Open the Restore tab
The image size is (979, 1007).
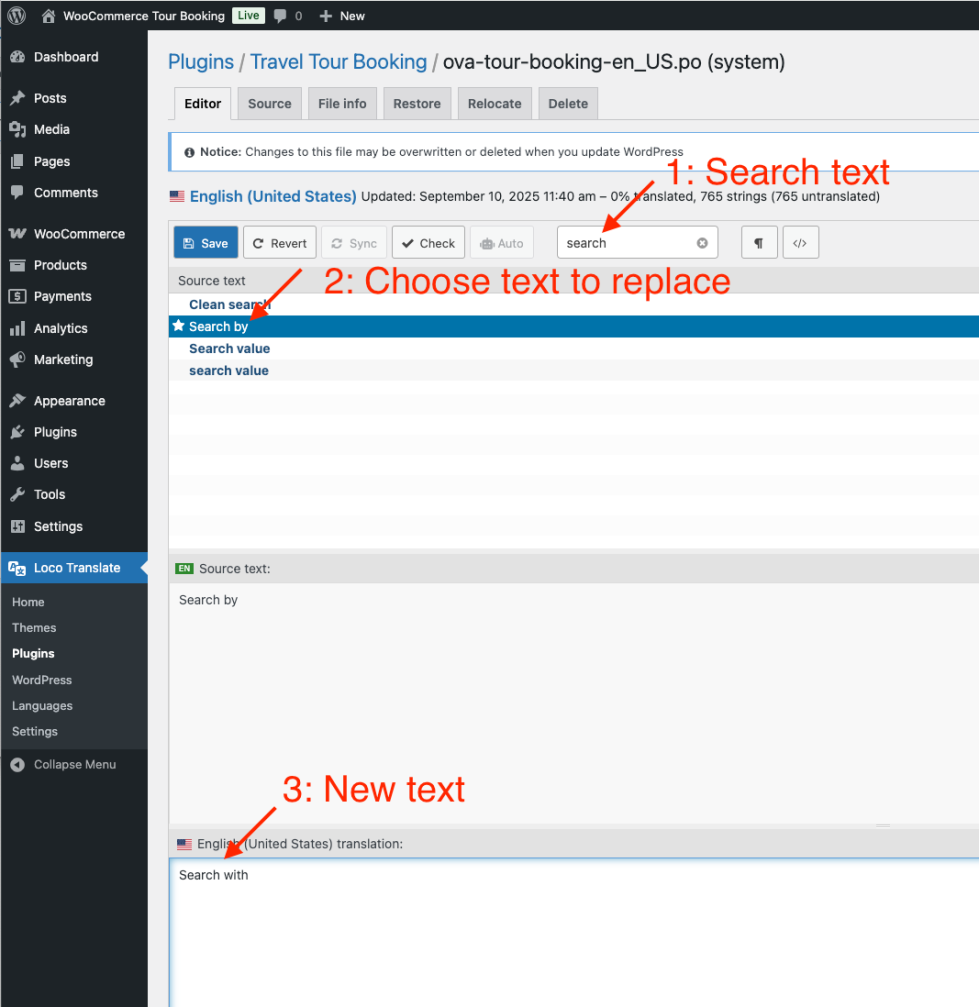click(x=417, y=103)
